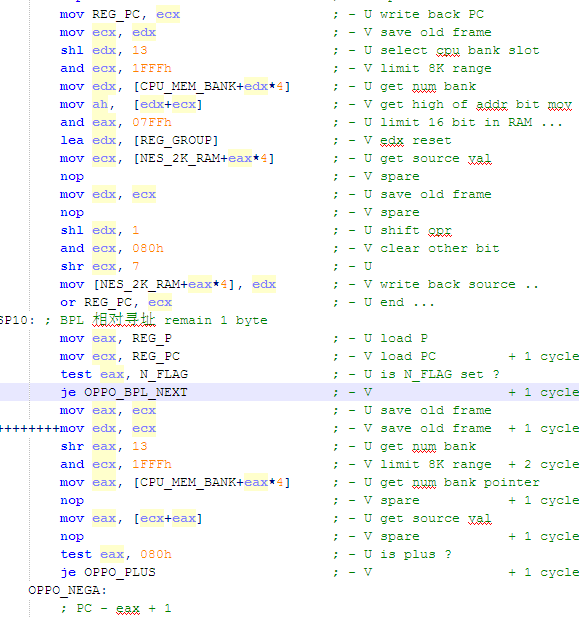This screenshot has width=579, height=618.
Task: Click the 'test eax, 080h' instruction
Action: [116, 555]
